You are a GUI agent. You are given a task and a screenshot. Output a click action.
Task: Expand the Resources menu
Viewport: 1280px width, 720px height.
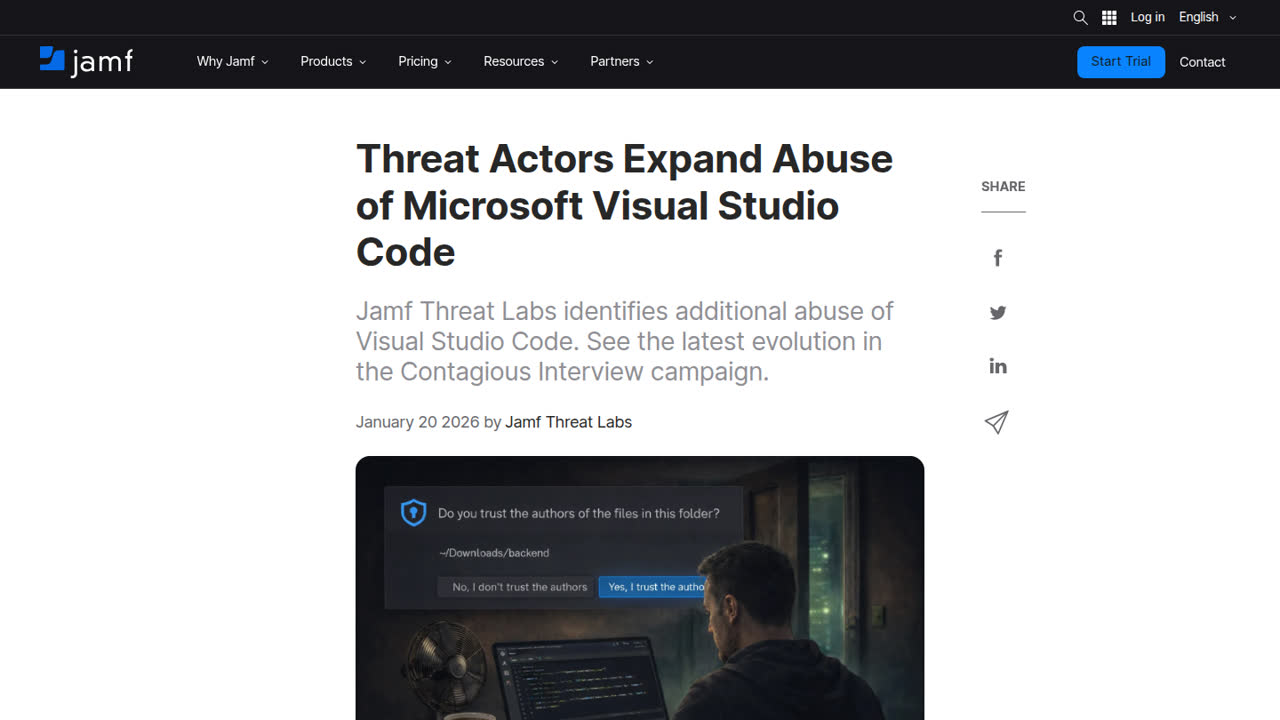click(521, 61)
